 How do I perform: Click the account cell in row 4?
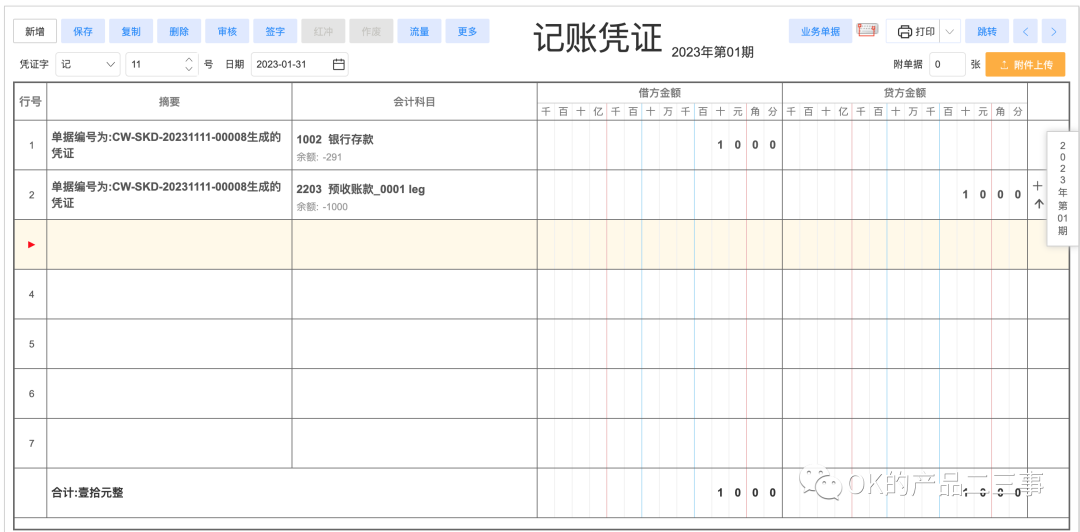(415, 294)
